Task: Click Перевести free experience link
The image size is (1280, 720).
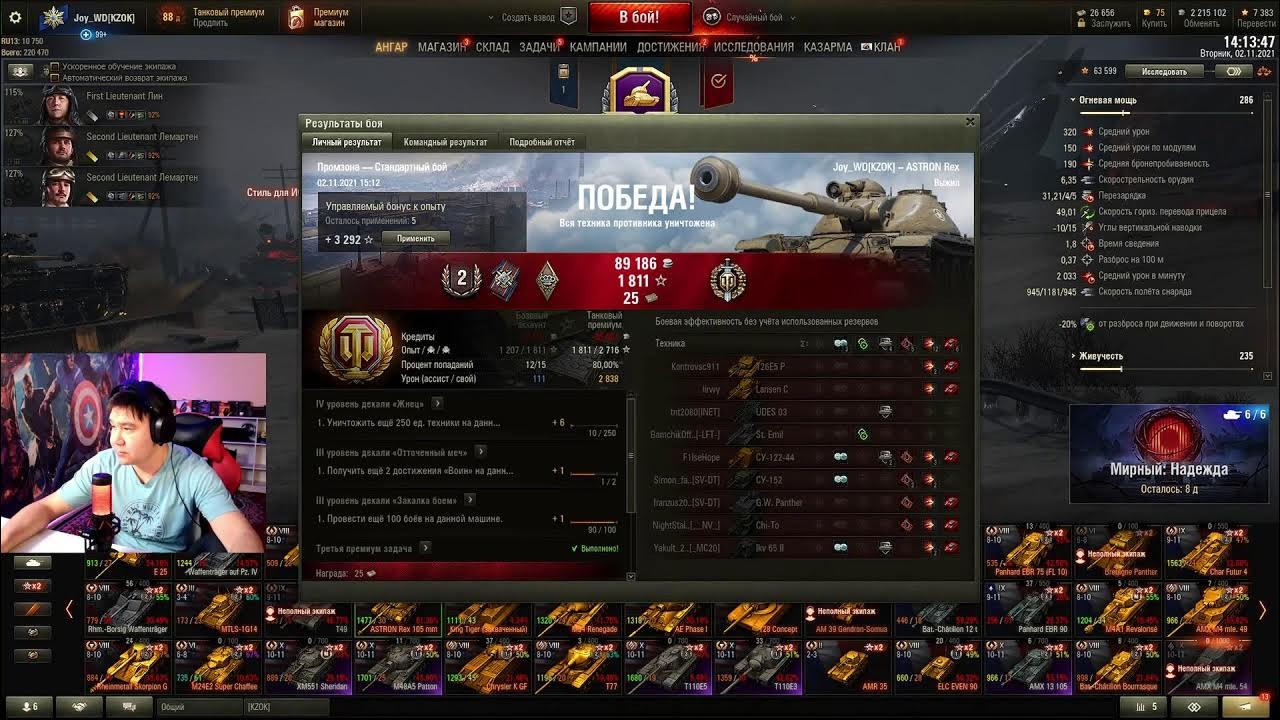Action: (x=1256, y=23)
